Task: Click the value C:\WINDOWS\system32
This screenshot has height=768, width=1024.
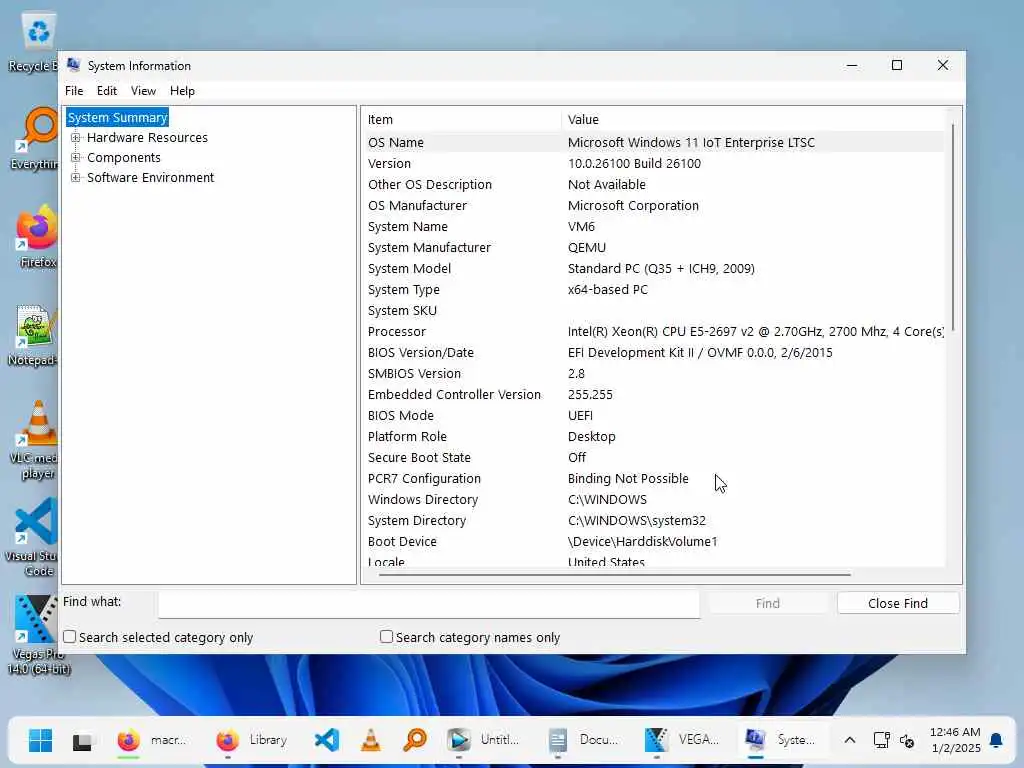Action: tap(637, 520)
